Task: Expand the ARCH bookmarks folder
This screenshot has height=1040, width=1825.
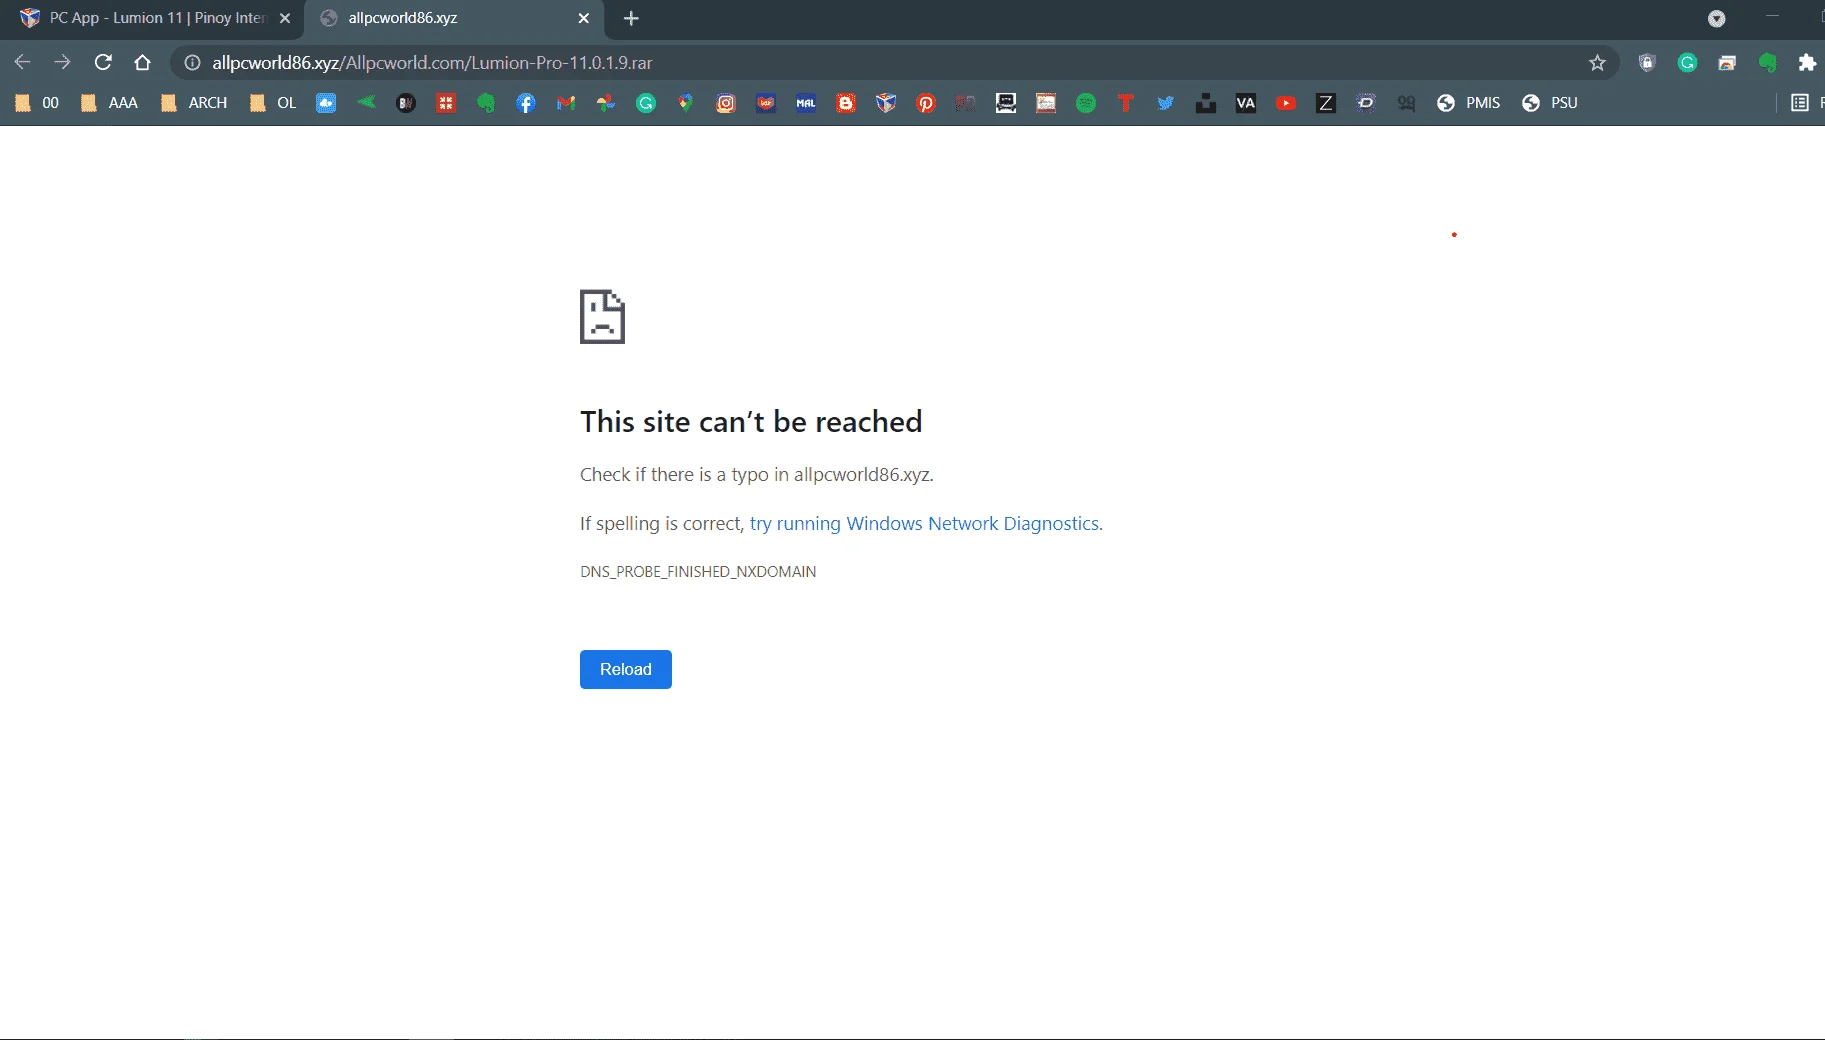Action: click(x=194, y=103)
